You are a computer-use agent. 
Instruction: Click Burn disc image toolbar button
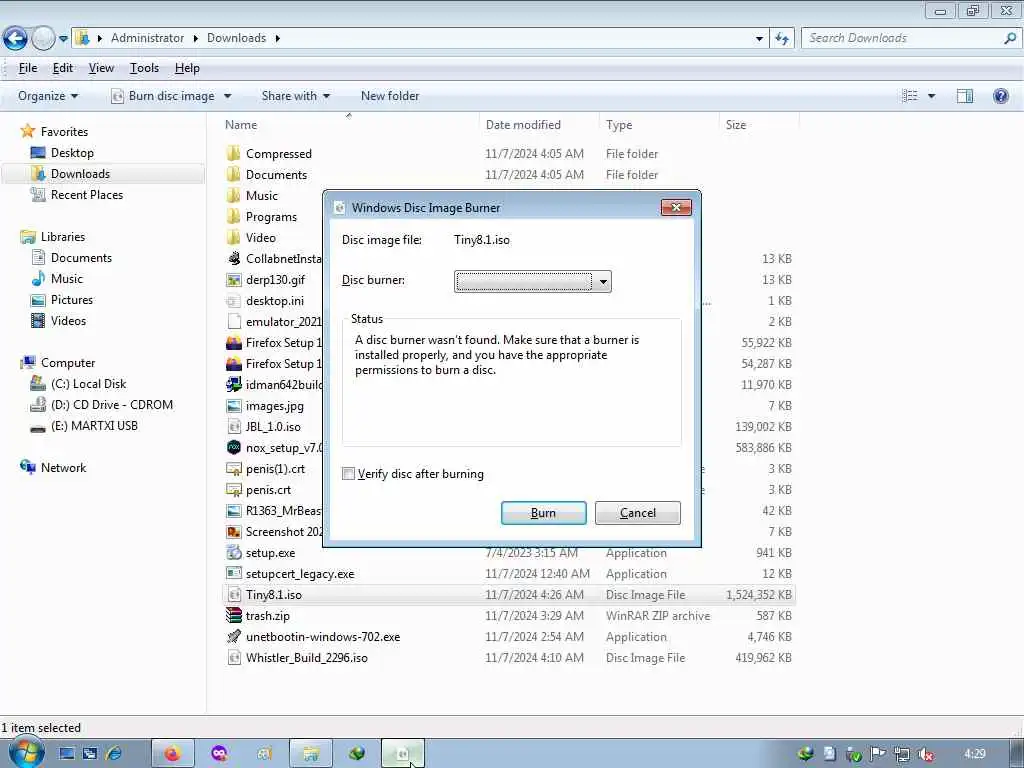(x=163, y=96)
